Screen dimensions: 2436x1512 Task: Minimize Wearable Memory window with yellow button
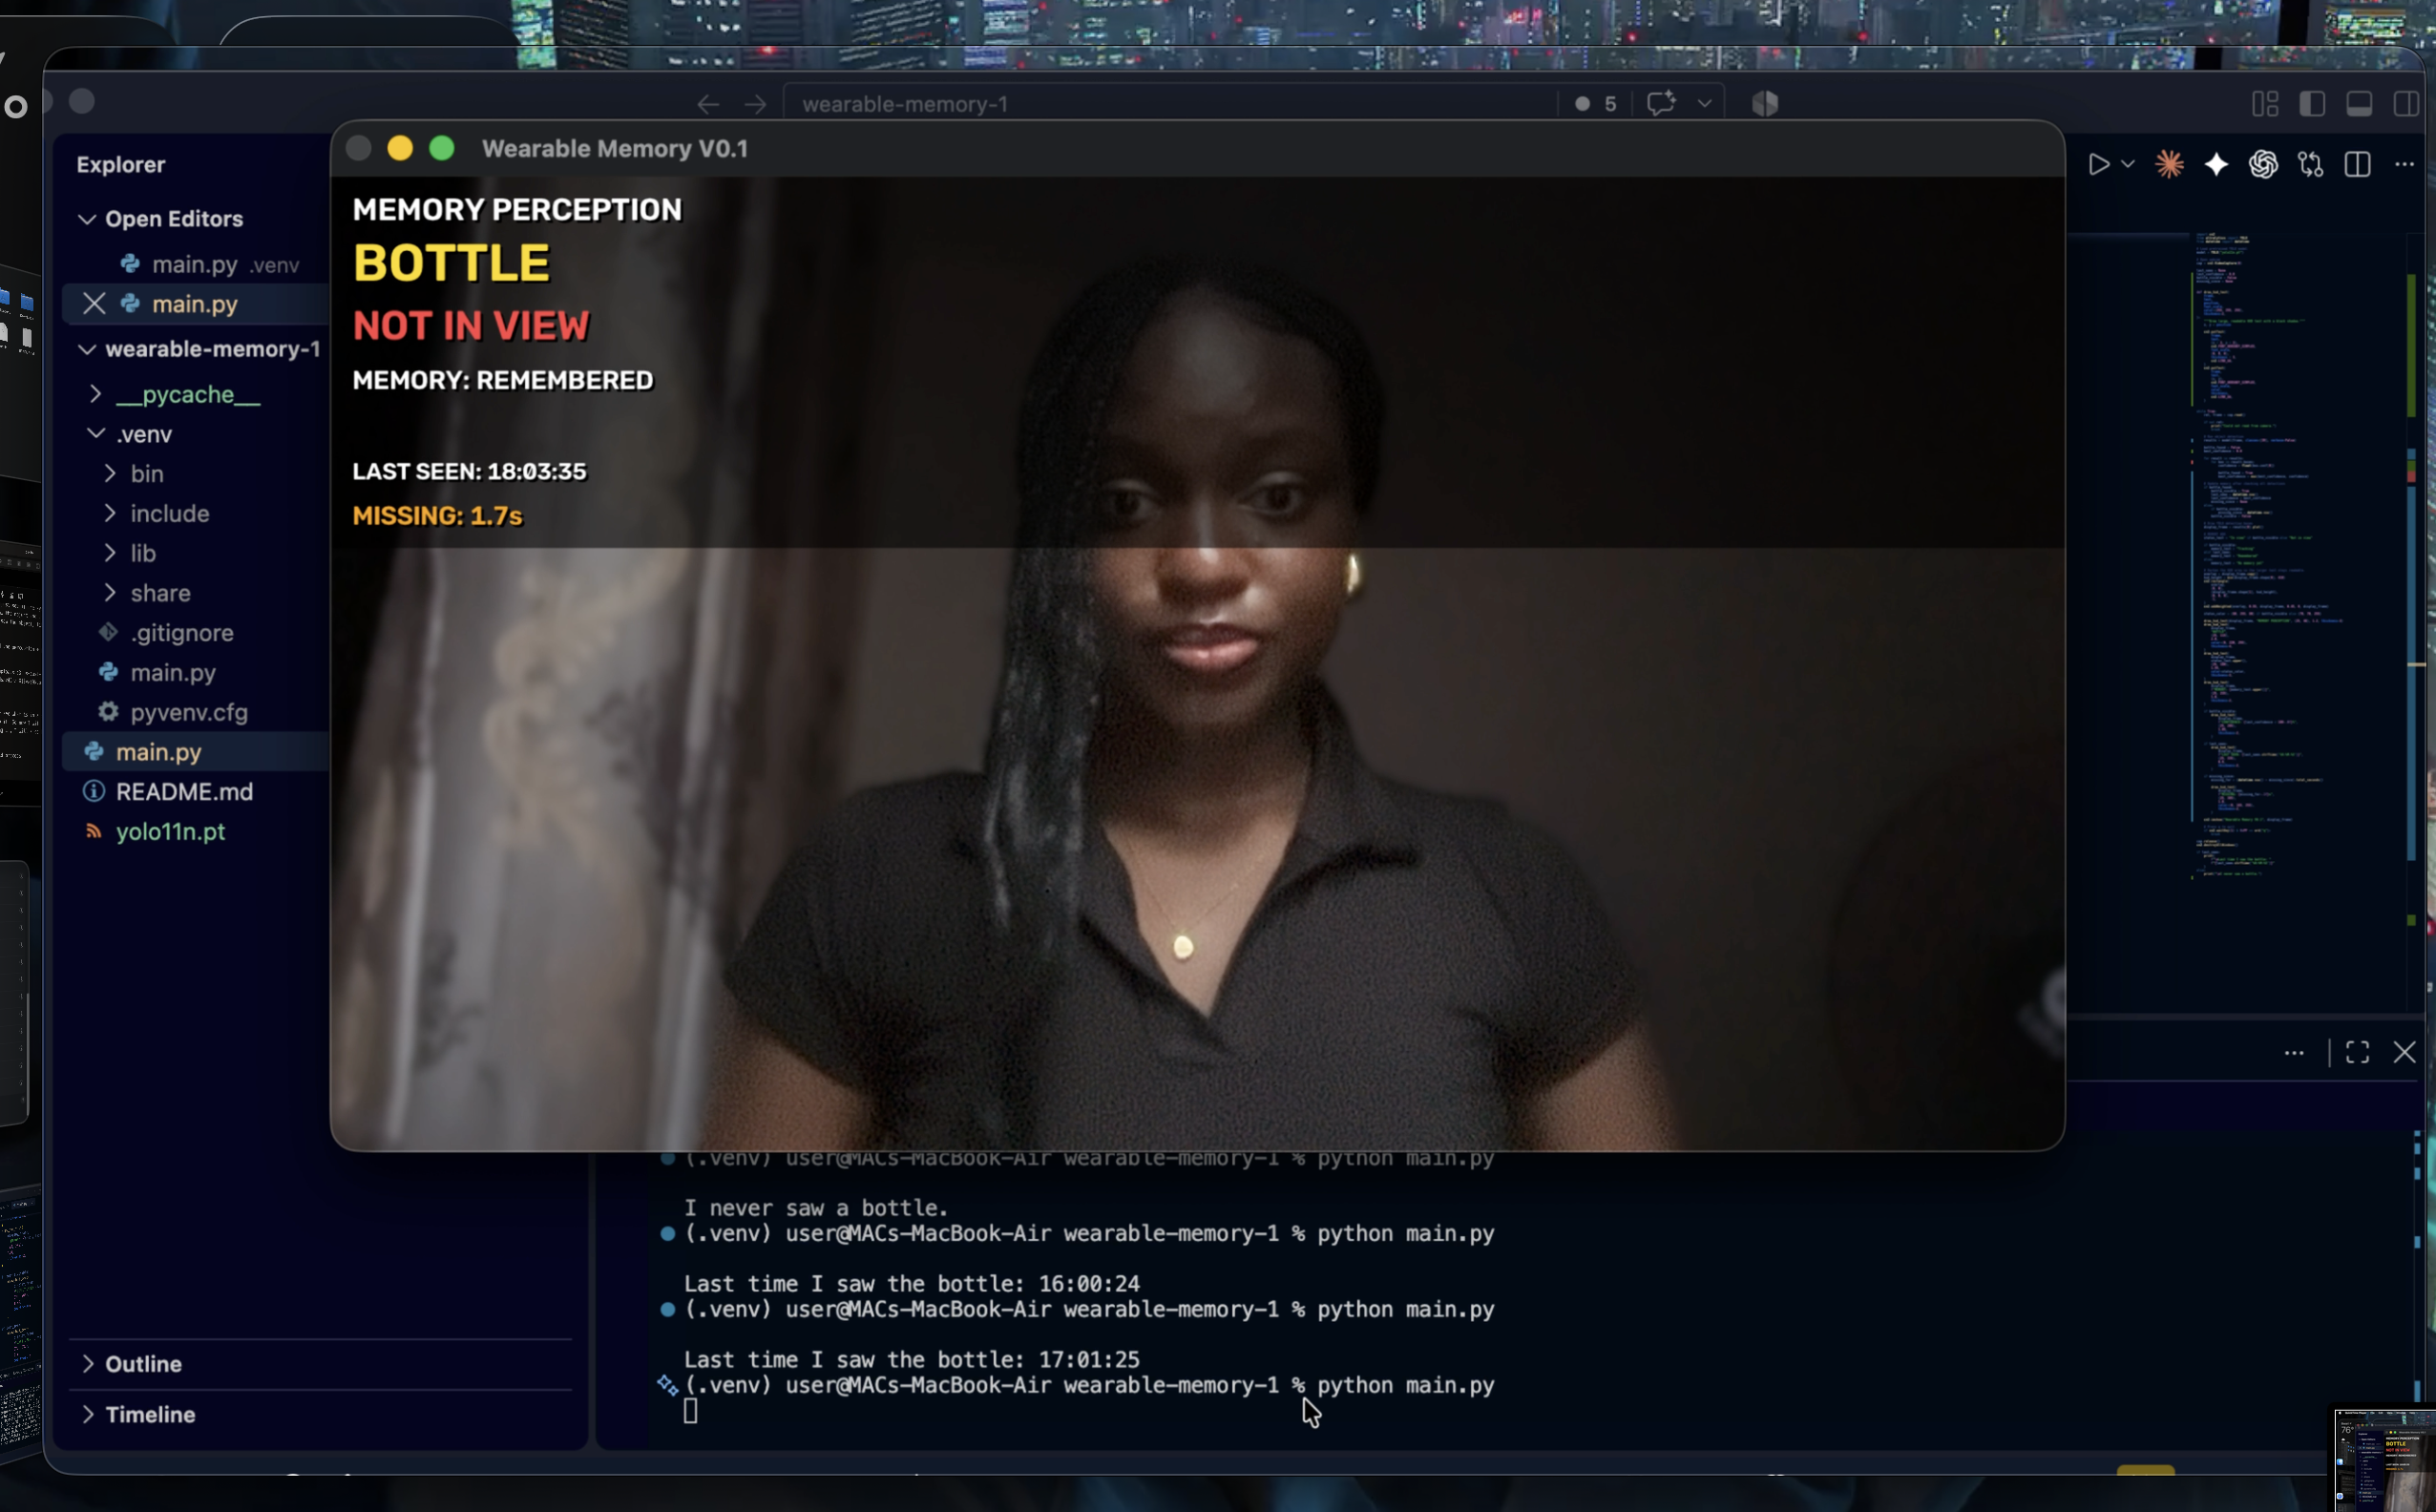[400, 149]
